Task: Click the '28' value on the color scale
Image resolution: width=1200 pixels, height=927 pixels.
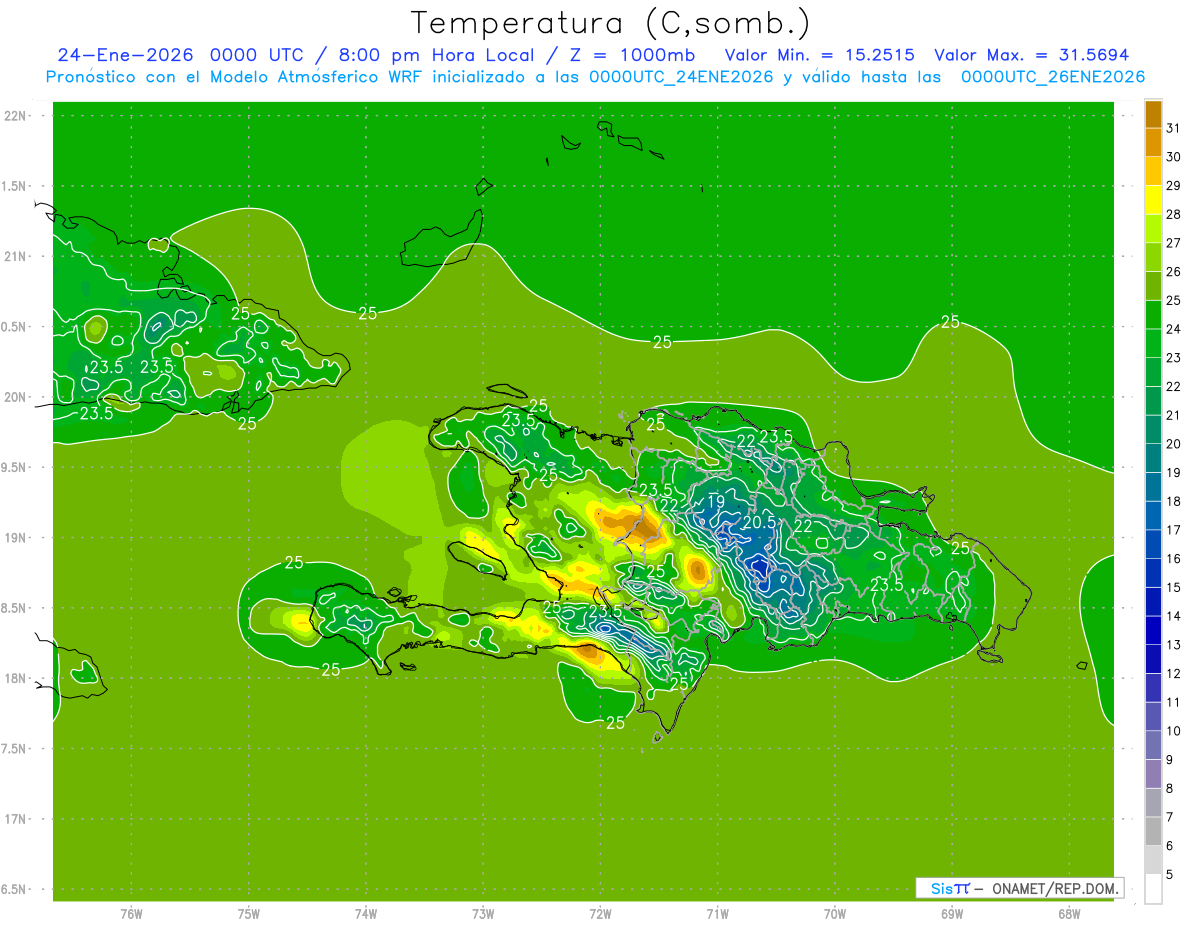Action: click(x=1174, y=214)
